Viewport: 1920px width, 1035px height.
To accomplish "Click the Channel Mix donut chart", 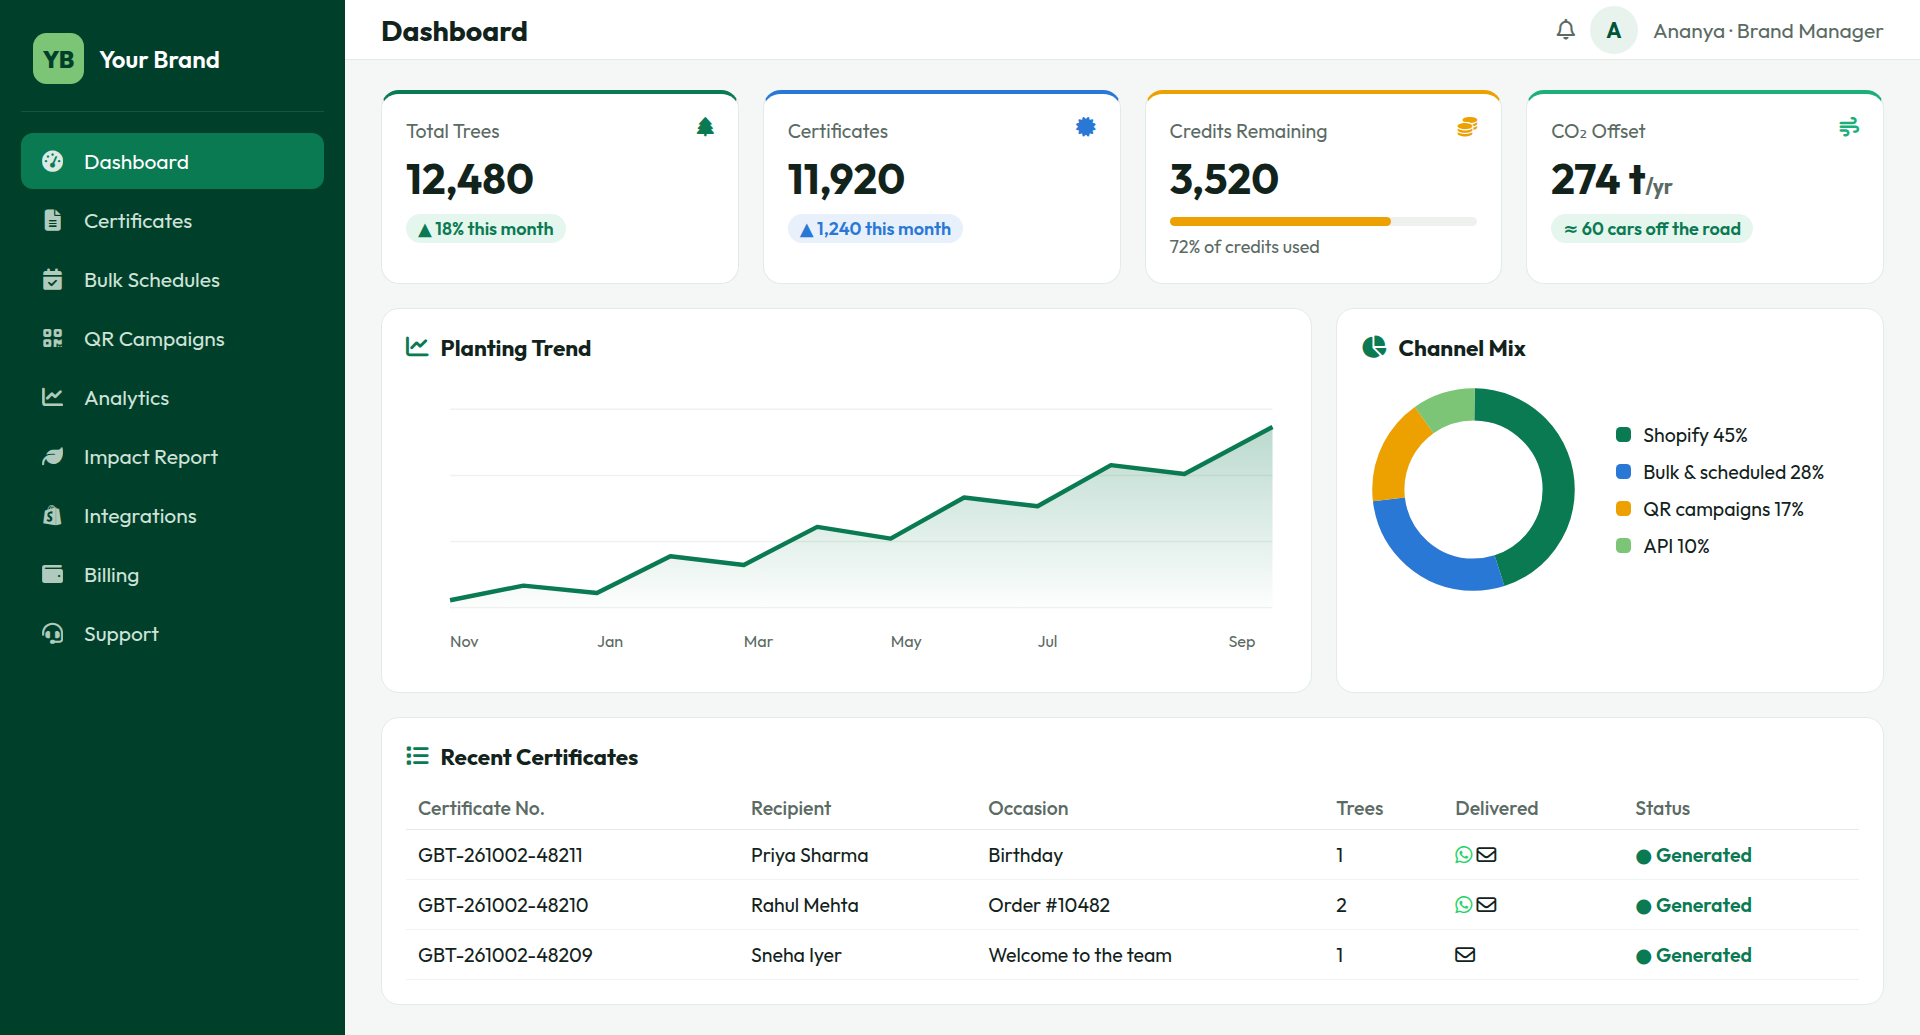I will 1473,489.
